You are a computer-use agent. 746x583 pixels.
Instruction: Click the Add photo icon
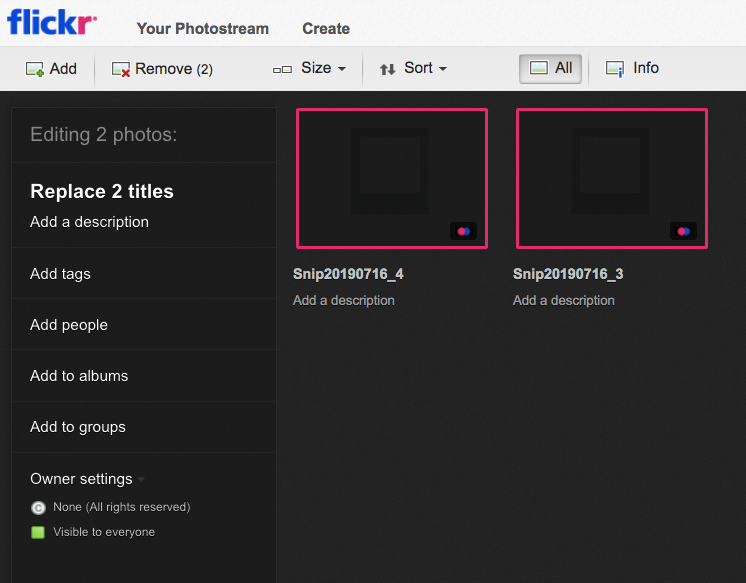34,69
